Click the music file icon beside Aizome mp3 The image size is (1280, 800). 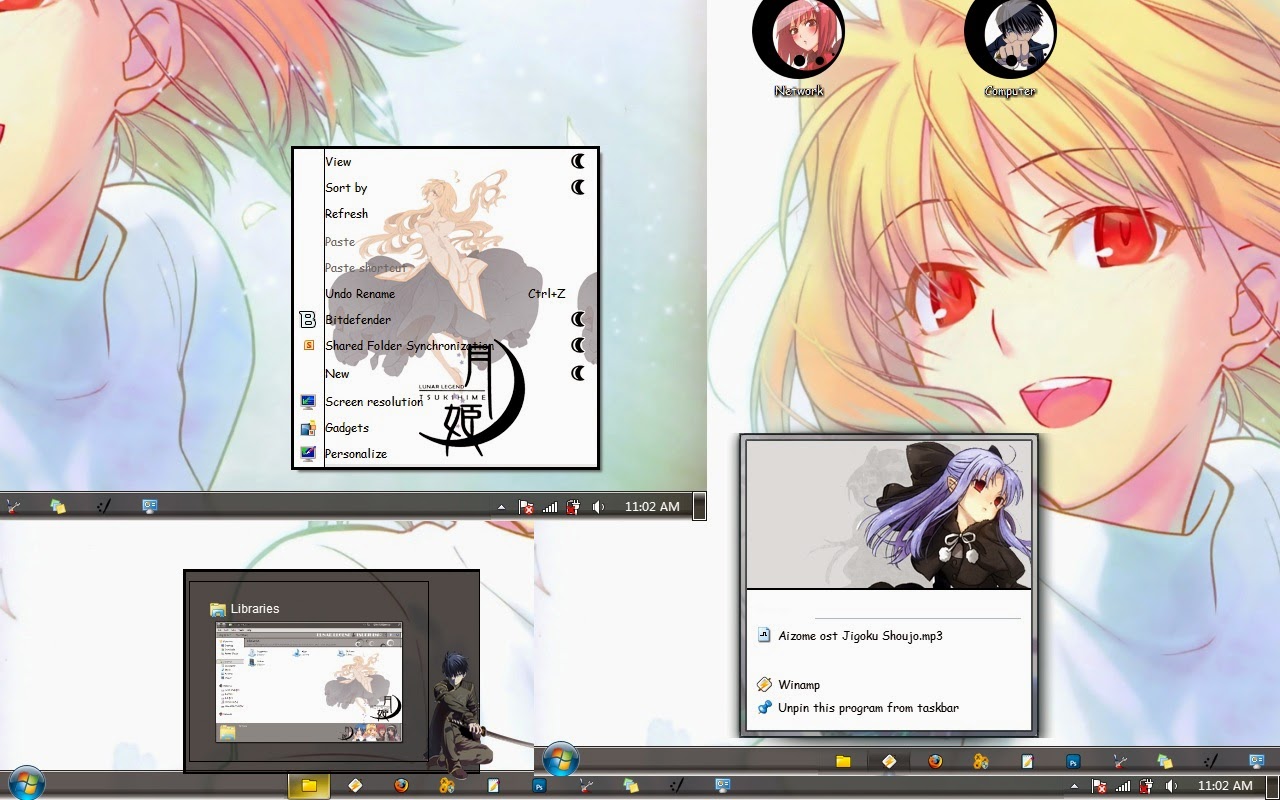(x=764, y=635)
